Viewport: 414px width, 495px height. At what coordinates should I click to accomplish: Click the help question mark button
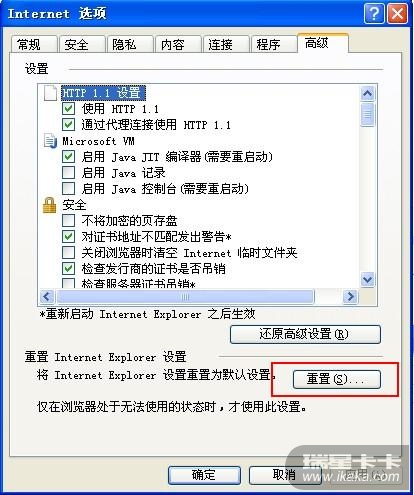pos(374,14)
